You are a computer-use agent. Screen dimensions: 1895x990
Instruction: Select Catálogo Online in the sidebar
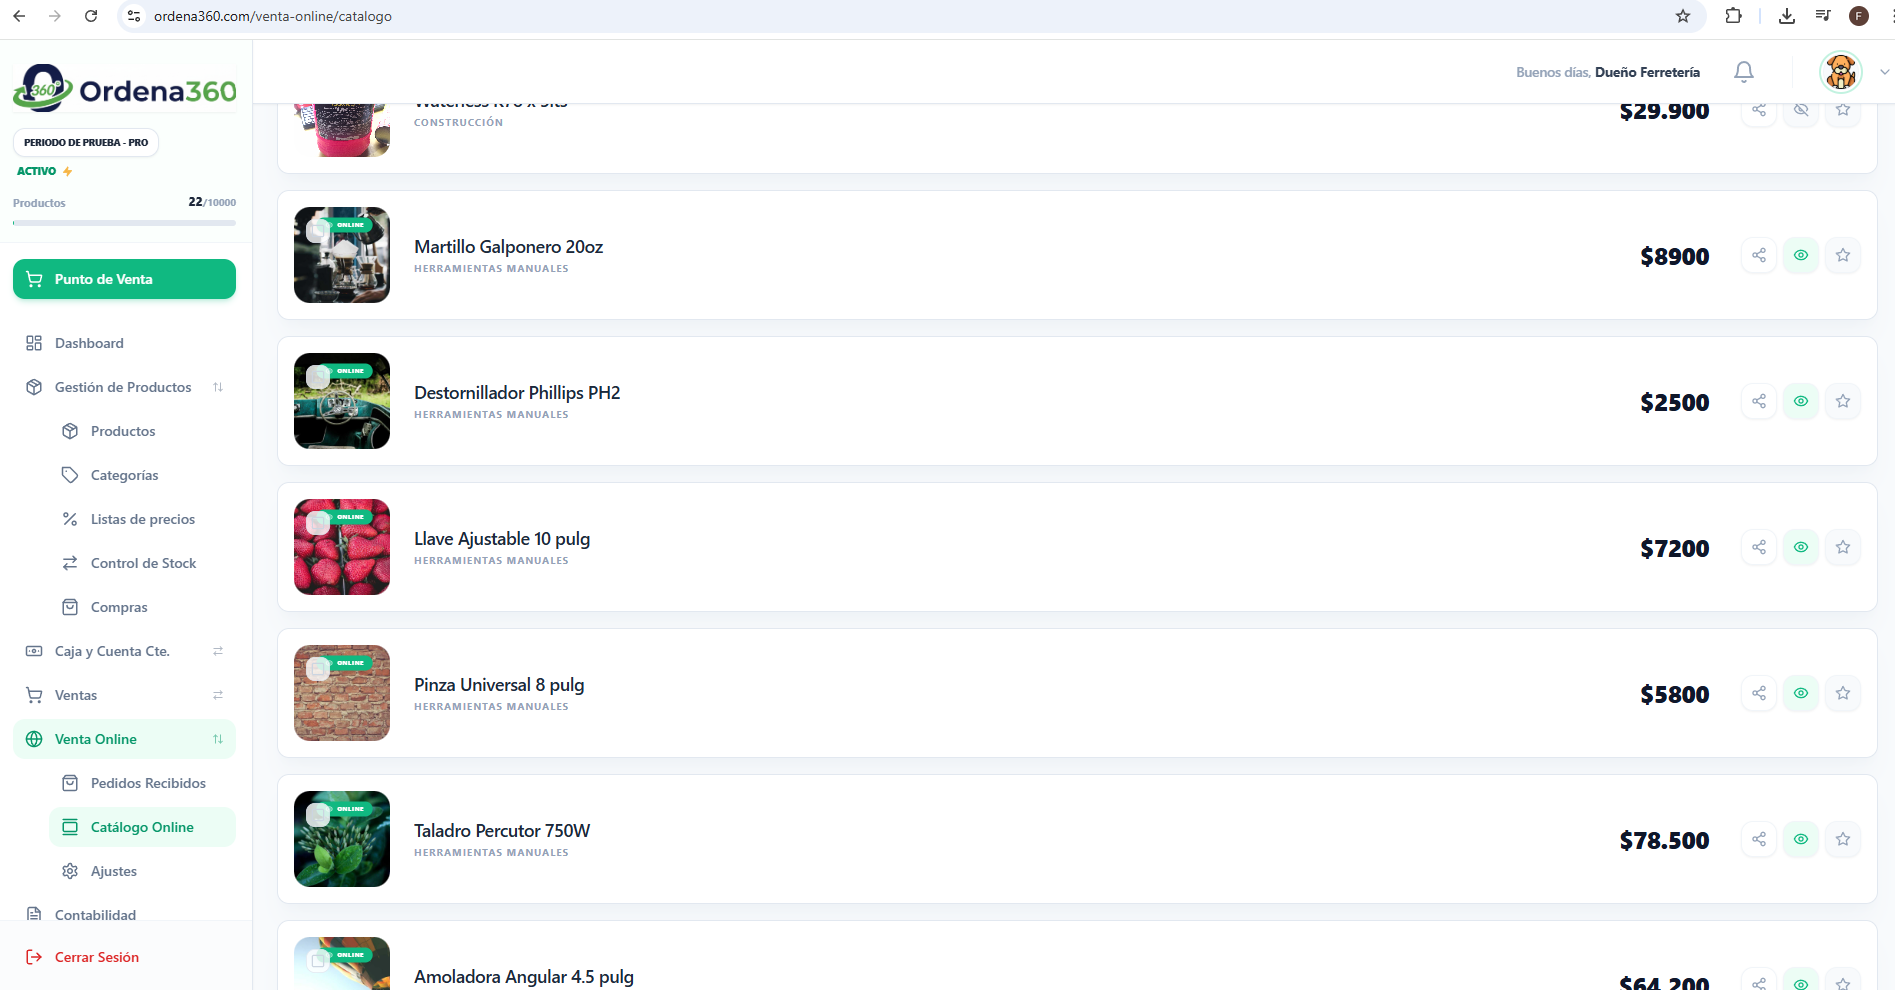pyautogui.click(x=142, y=827)
